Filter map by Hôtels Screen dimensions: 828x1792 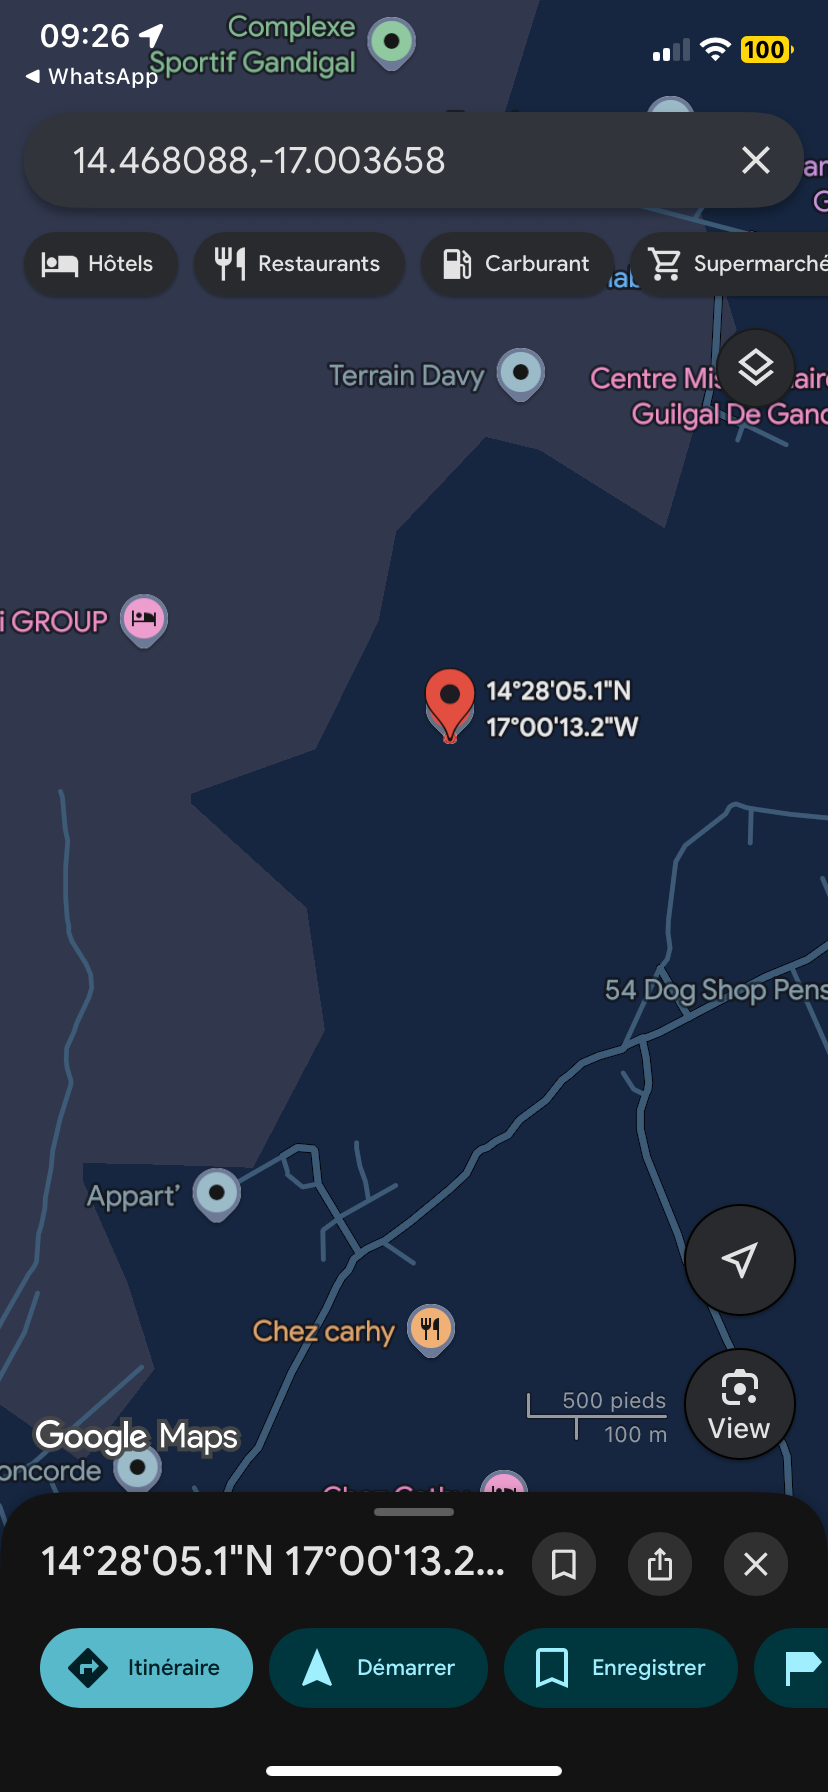pos(100,264)
